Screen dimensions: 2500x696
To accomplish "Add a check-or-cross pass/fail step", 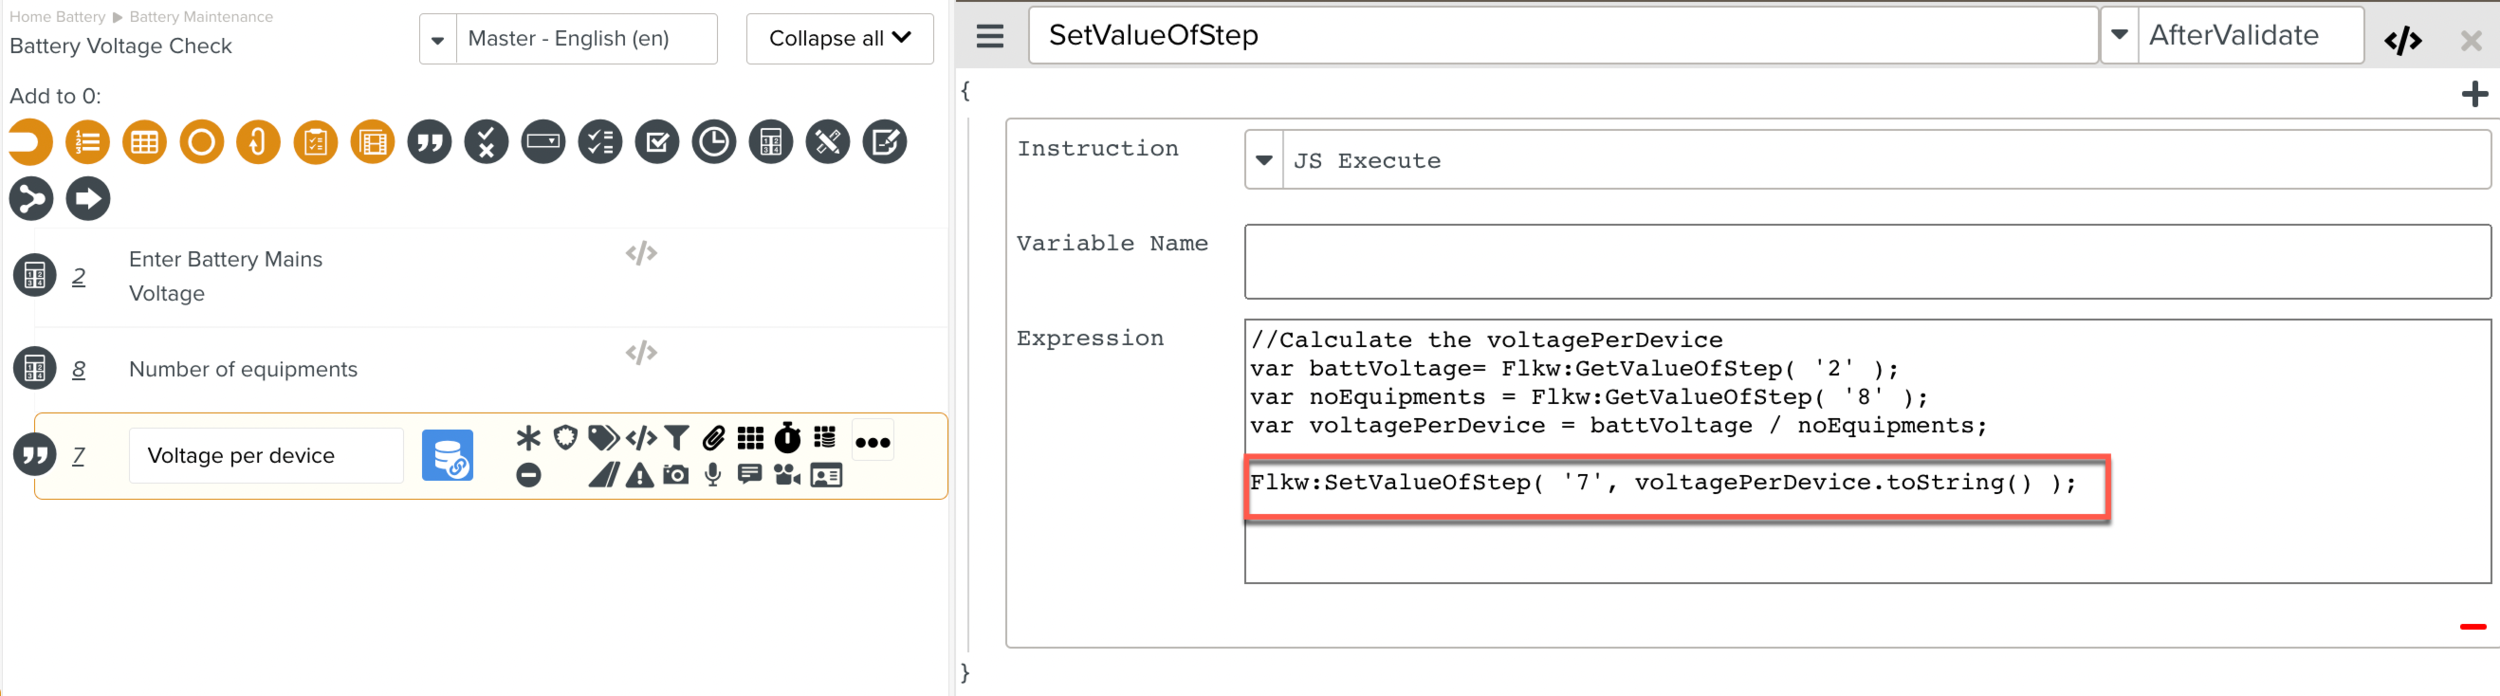I will (x=487, y=142).
